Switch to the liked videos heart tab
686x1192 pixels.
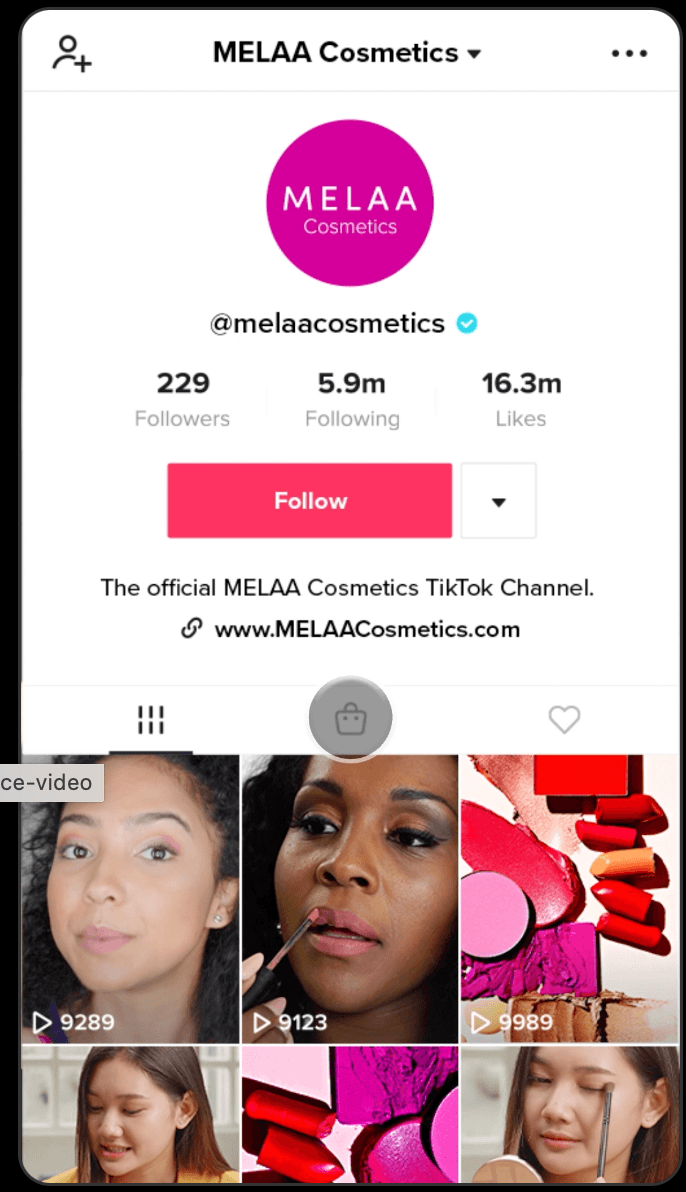(x=564, y=718)
